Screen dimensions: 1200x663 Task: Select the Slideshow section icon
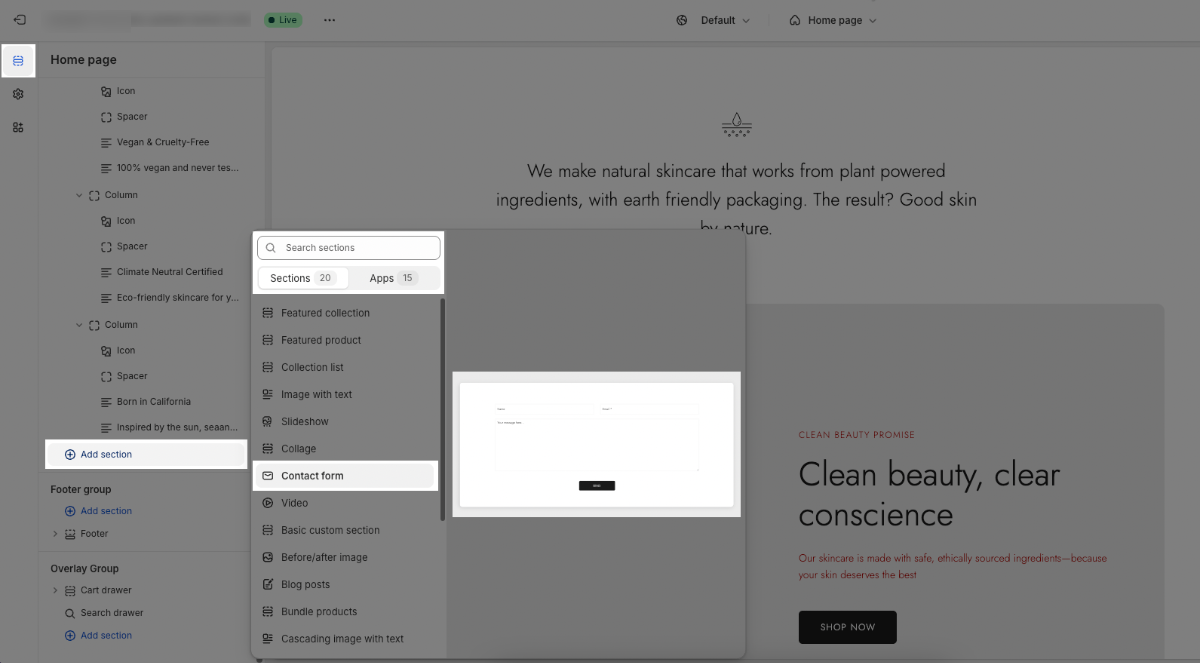coord(267,422)
